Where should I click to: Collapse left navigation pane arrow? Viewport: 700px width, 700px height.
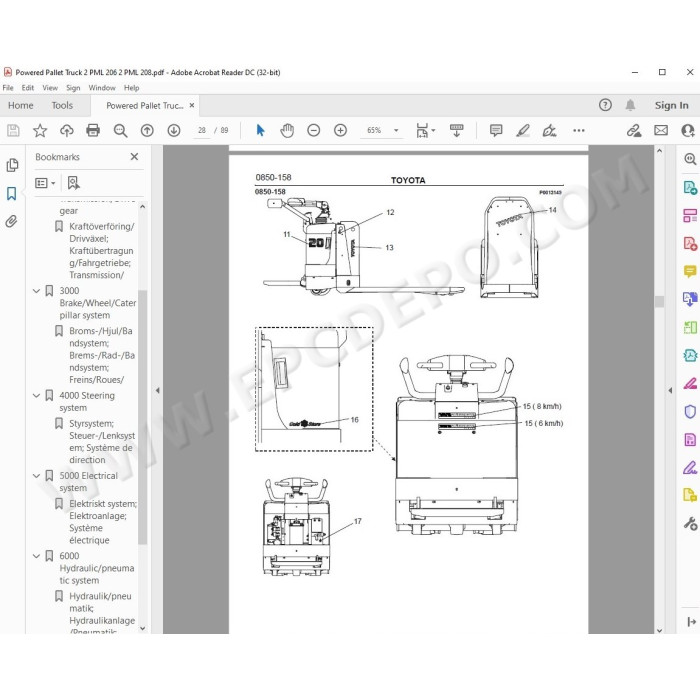[158, 390]
